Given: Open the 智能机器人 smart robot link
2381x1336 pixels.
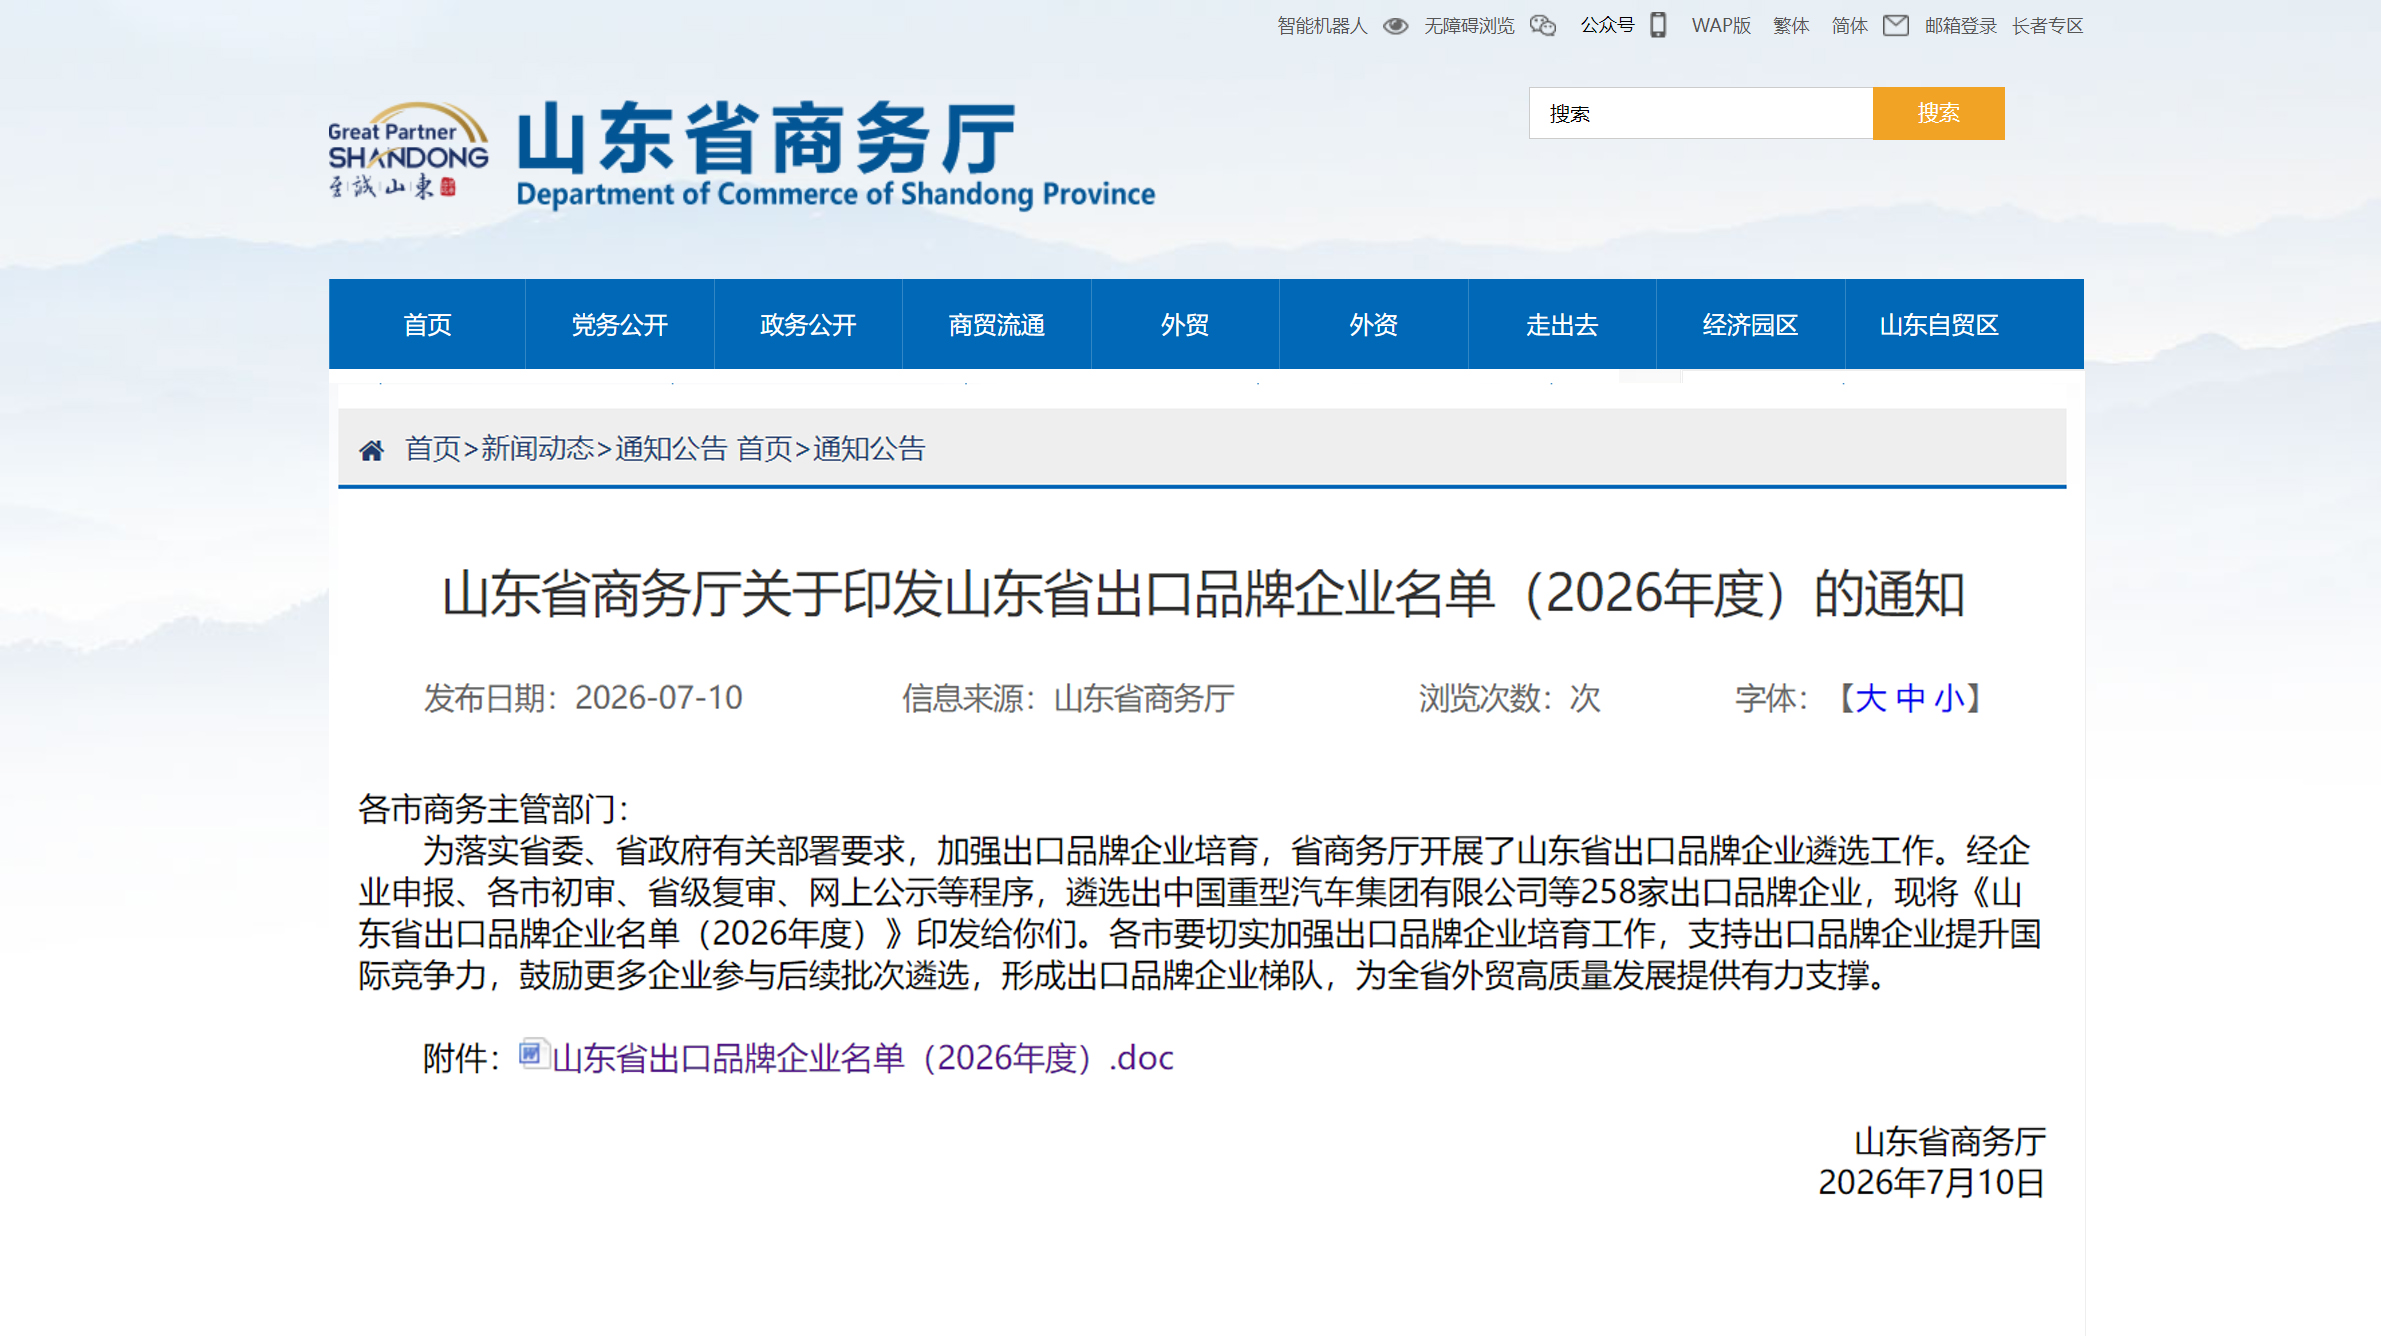Looking at the screenshot, I should click(x=1321, y=26).
